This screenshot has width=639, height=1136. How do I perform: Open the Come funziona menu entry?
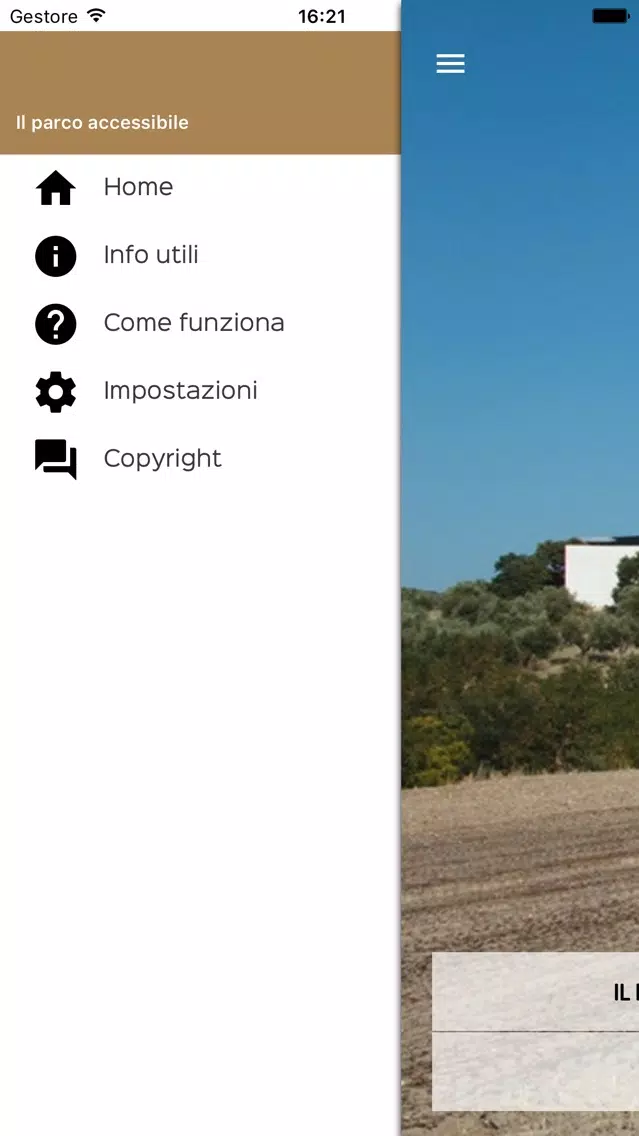[x=194, y=322]
